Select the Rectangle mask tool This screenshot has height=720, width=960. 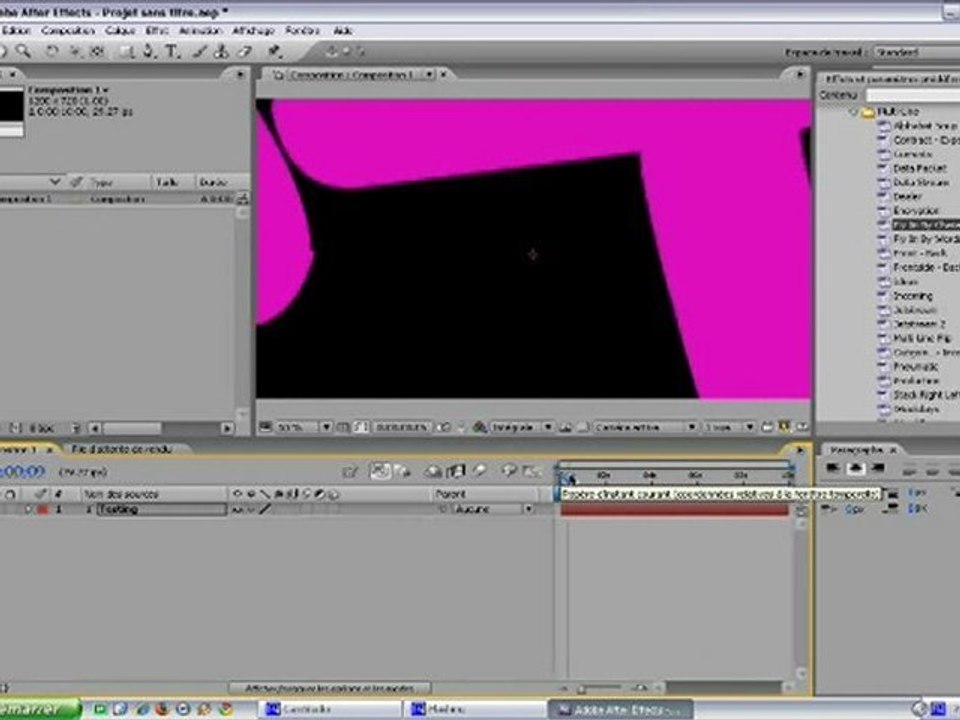pyautogui.click(x=127, y=51)
